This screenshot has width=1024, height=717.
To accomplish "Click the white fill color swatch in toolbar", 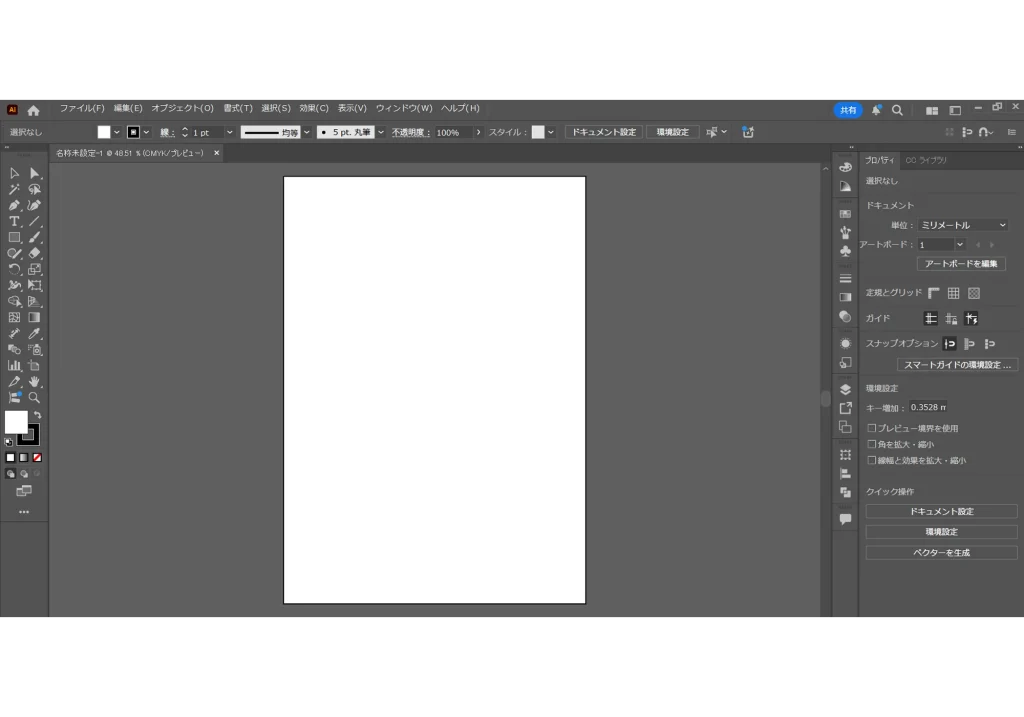I will pyautogui.click(x=16, y=422).
